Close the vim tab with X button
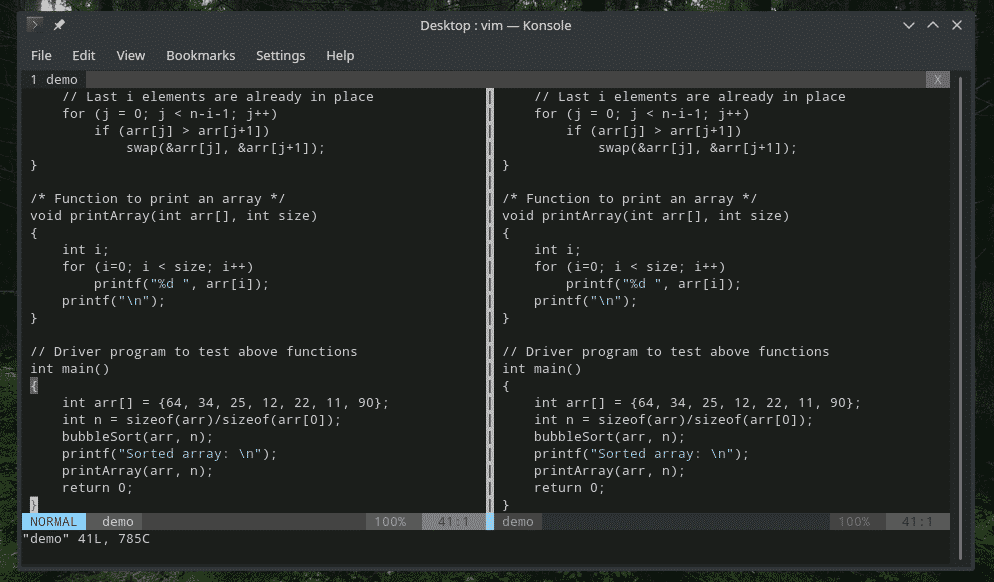The image size is (994, 582). click(938, 79)
